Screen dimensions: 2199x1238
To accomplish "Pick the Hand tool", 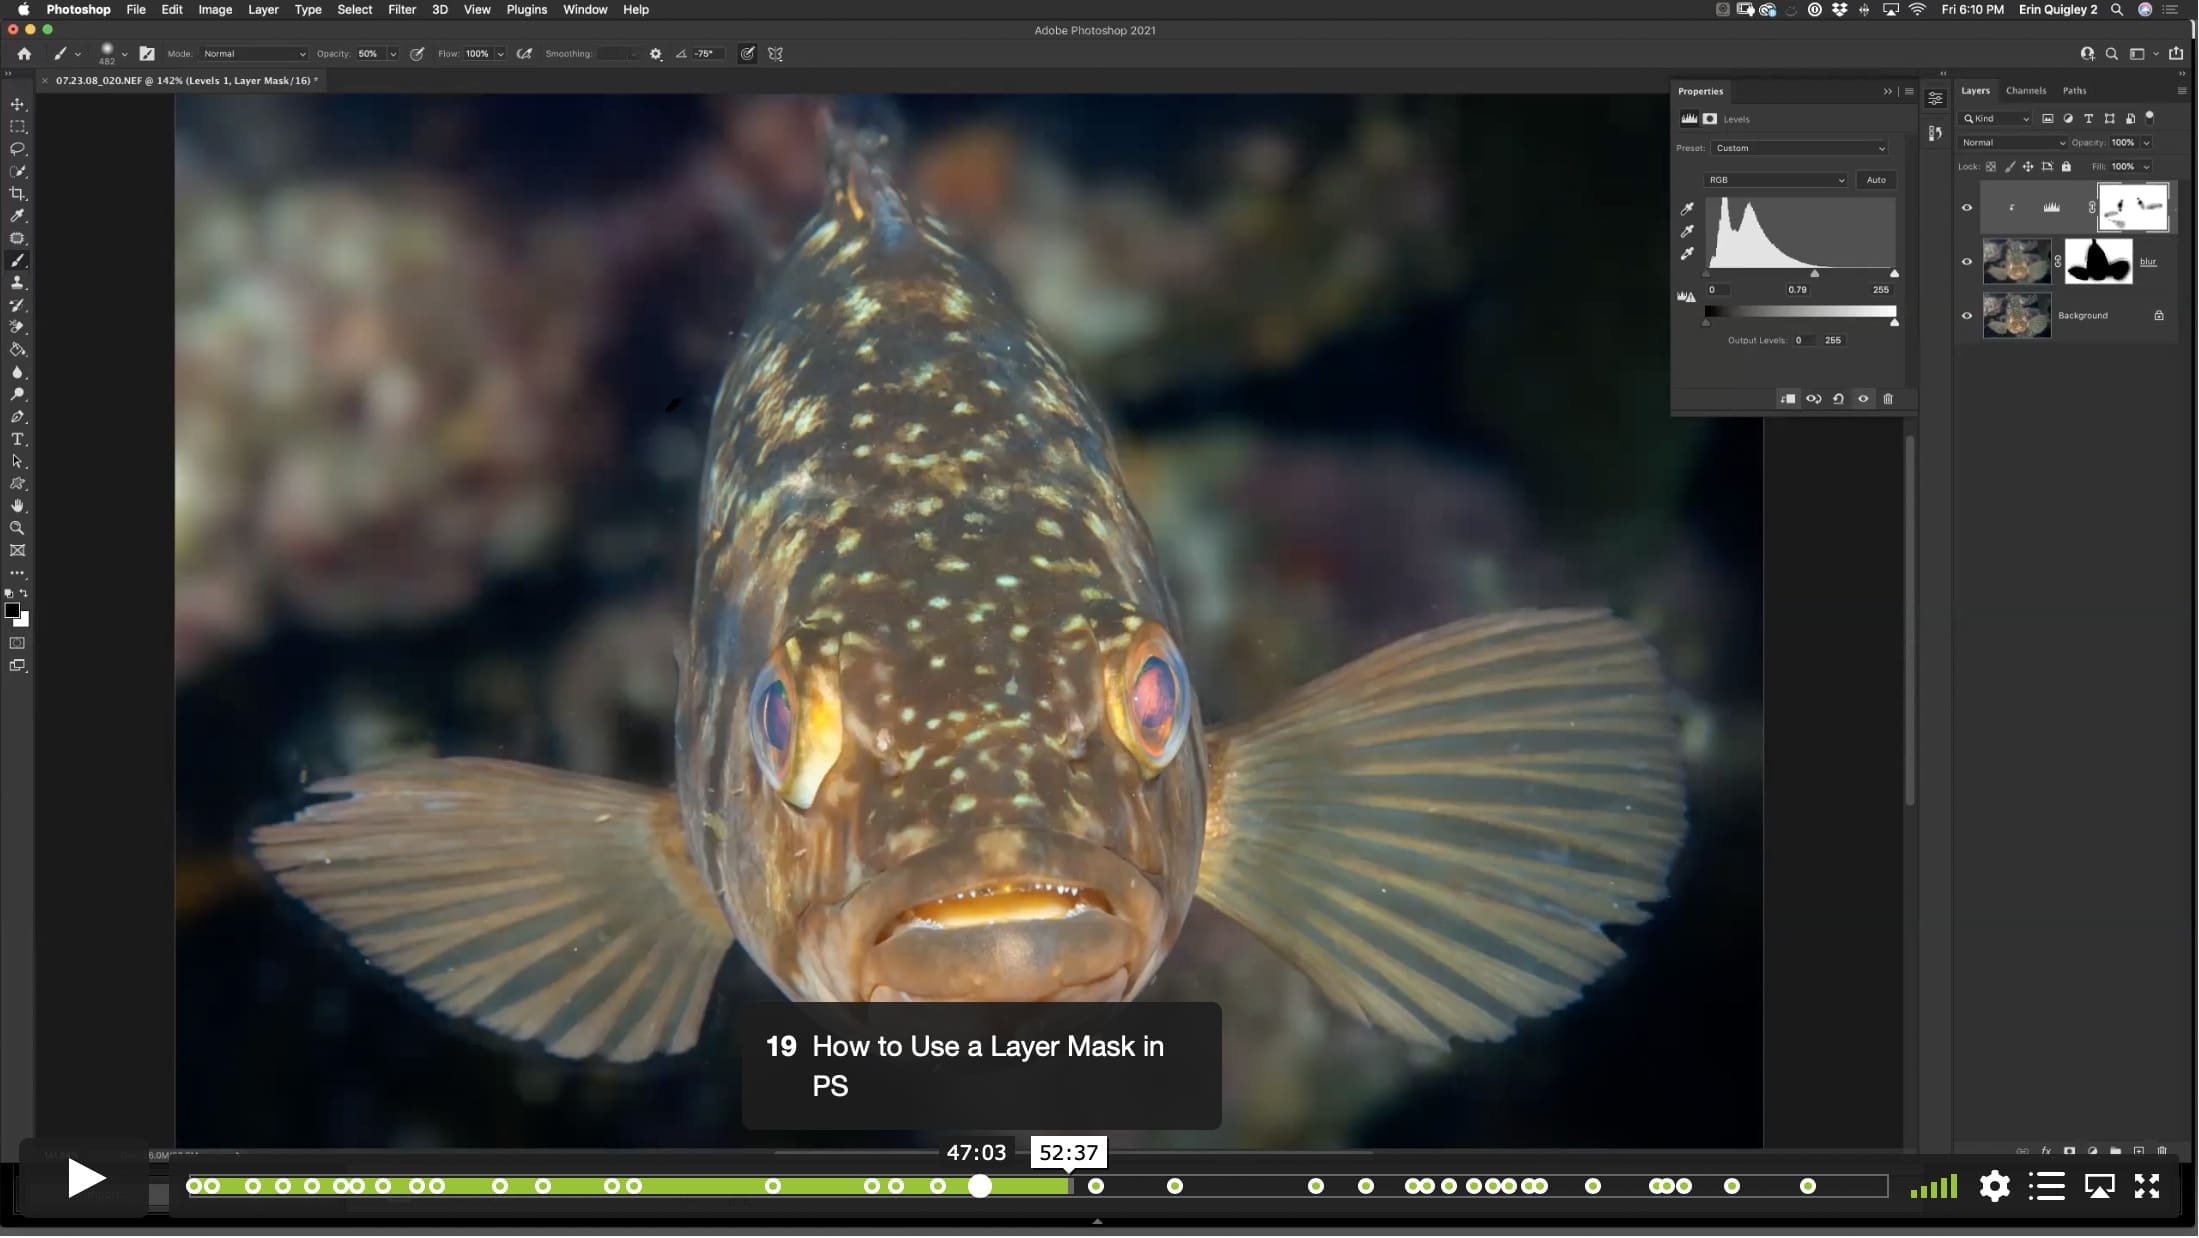I will click(x=17, y=506).
